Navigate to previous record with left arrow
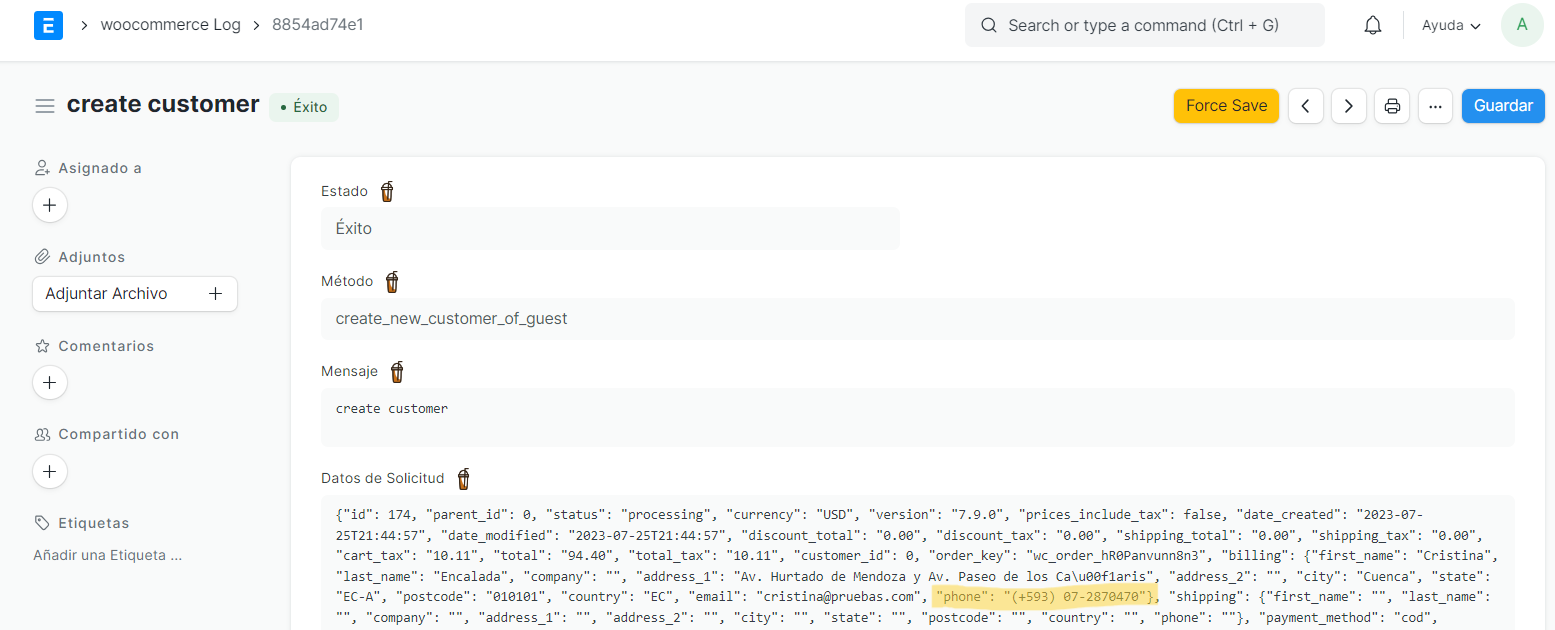Screen dimensions: 1555x630 pos(1305,106)
